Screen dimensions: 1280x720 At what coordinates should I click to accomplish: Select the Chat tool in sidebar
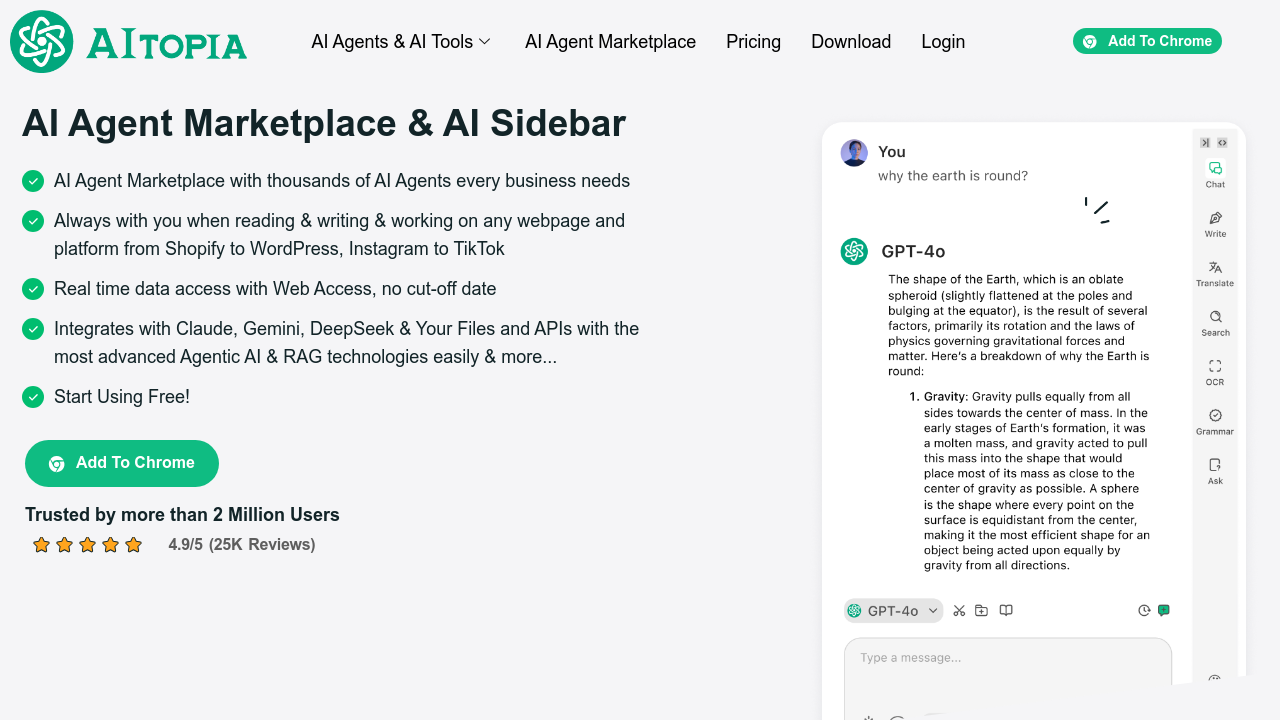point(1215,172)
